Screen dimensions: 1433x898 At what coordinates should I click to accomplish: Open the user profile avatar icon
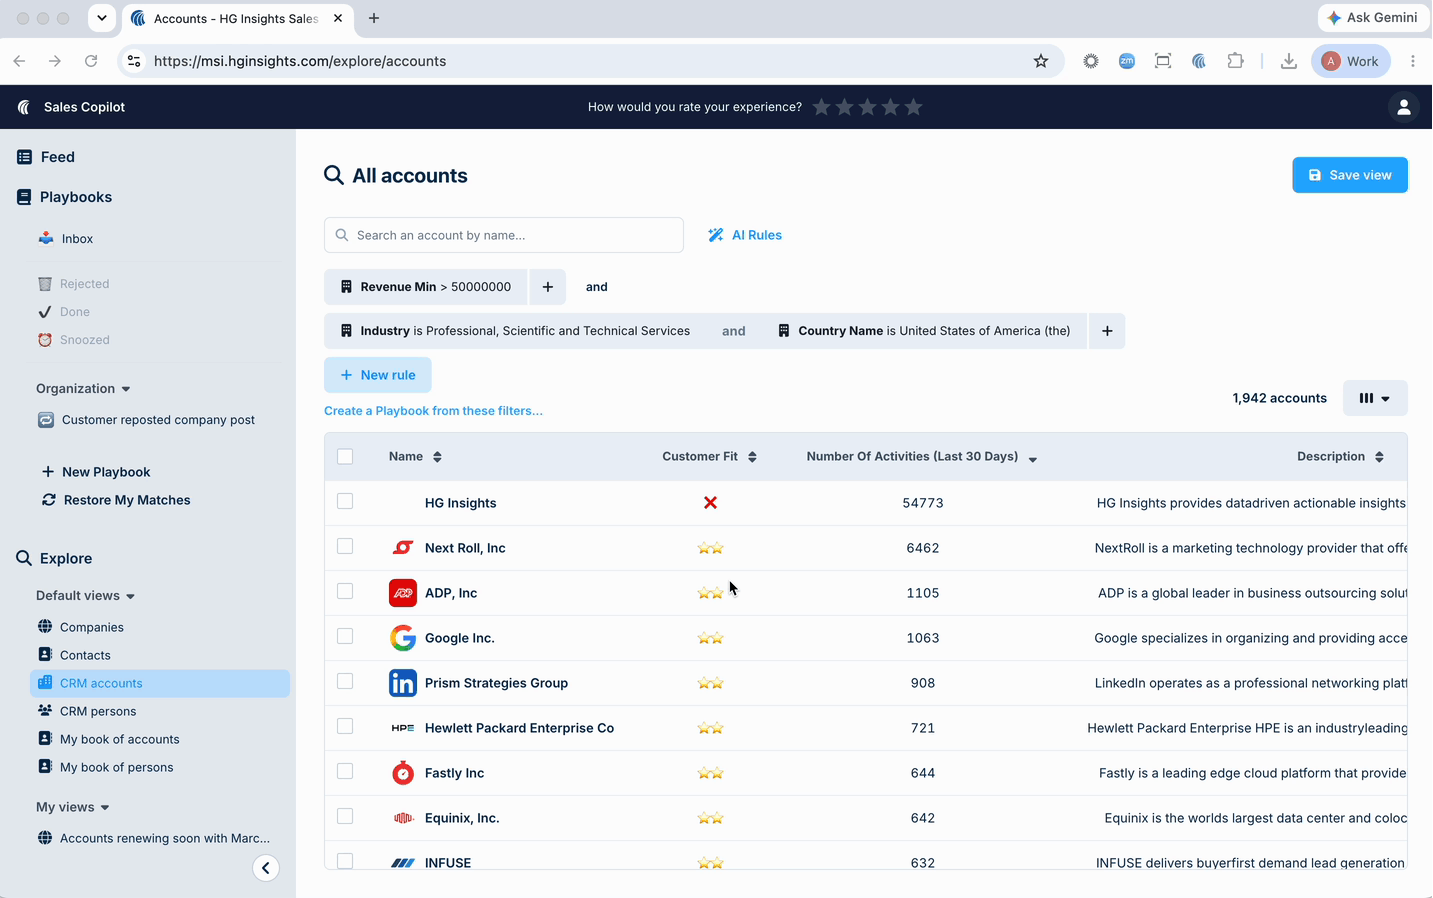(1404, 107)
